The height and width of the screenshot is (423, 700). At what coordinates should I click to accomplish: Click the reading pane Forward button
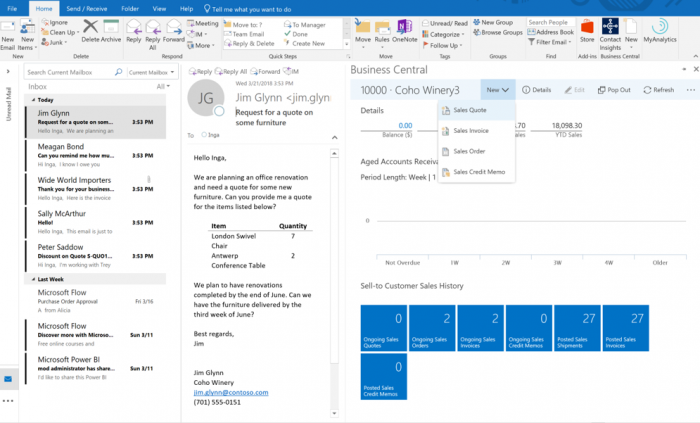tap(265, 71)
